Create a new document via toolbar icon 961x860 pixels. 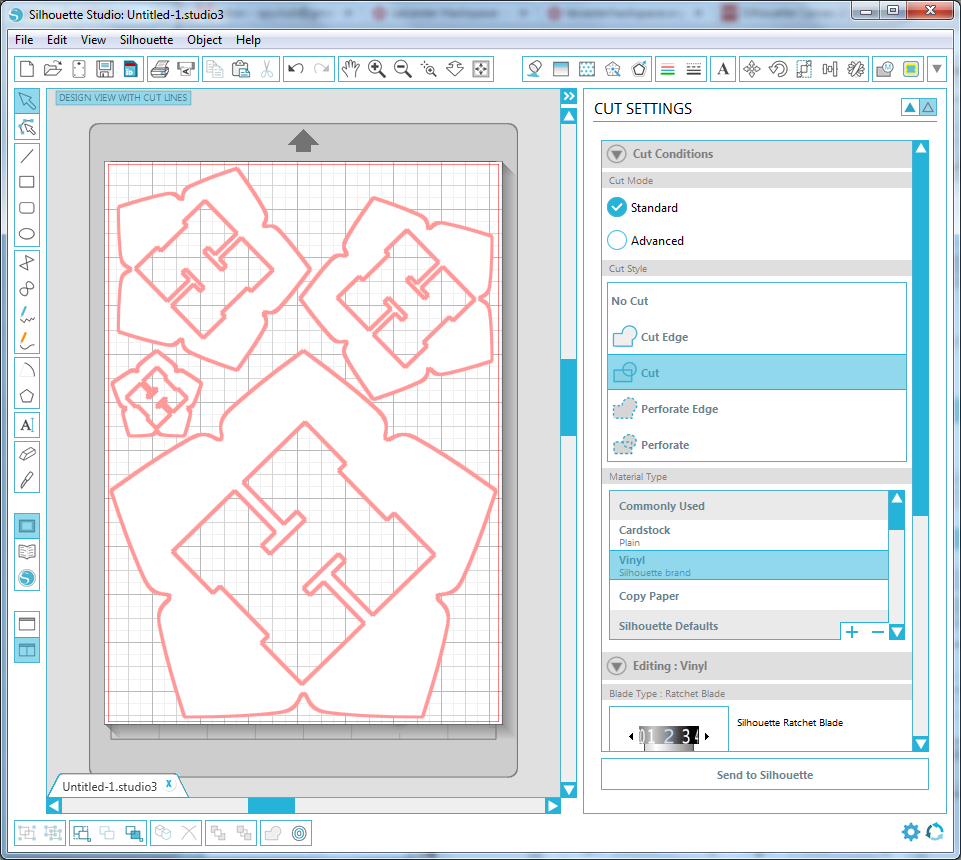click(27, 69)
